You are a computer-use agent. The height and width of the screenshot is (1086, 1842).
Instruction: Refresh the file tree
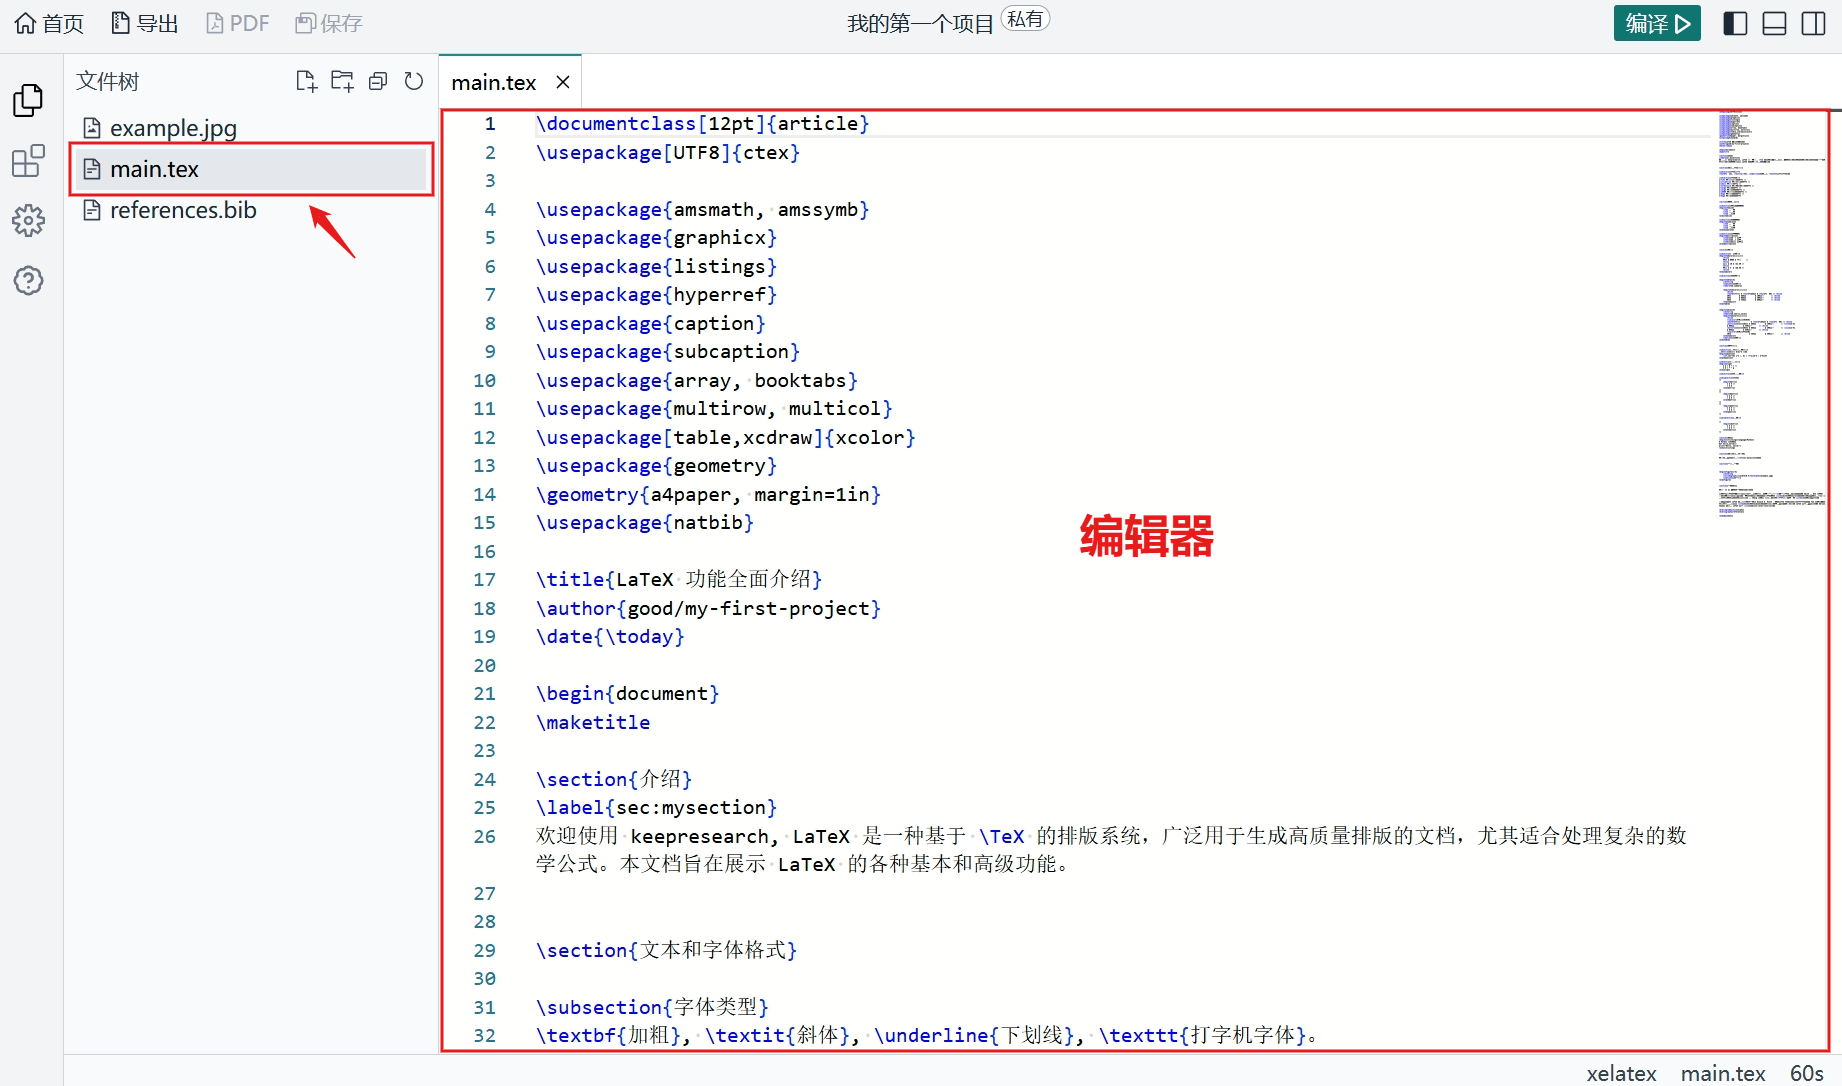coord(413,80)
